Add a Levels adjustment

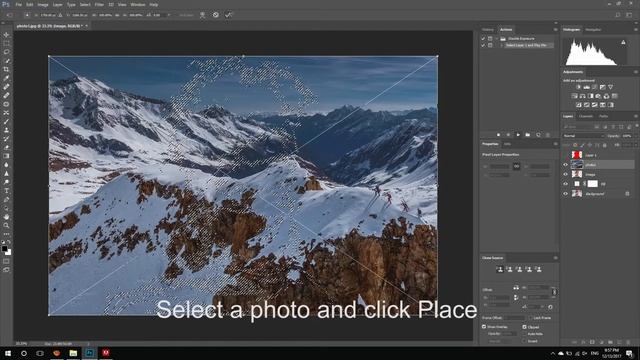tap(587, 87)
